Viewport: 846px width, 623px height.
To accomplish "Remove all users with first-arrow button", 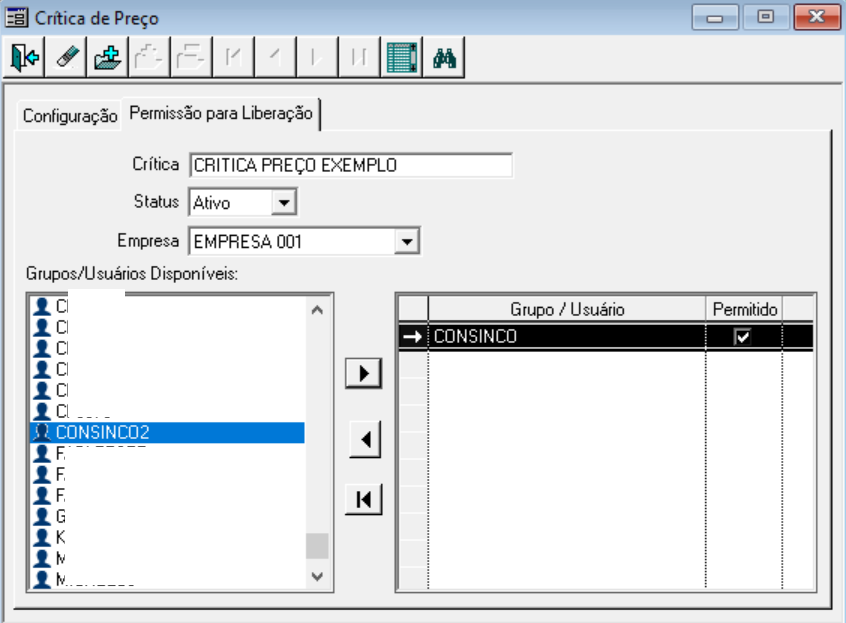I will click(x=364, y=499).
